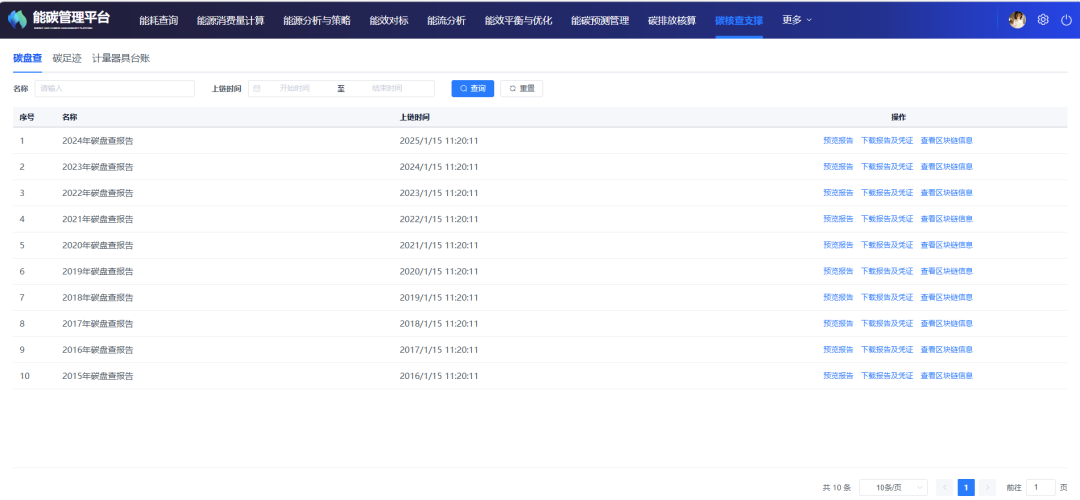The image size is (1080, 500).
Task: Expand the 更多 dropdown menu
Action: tap(797, 20)
